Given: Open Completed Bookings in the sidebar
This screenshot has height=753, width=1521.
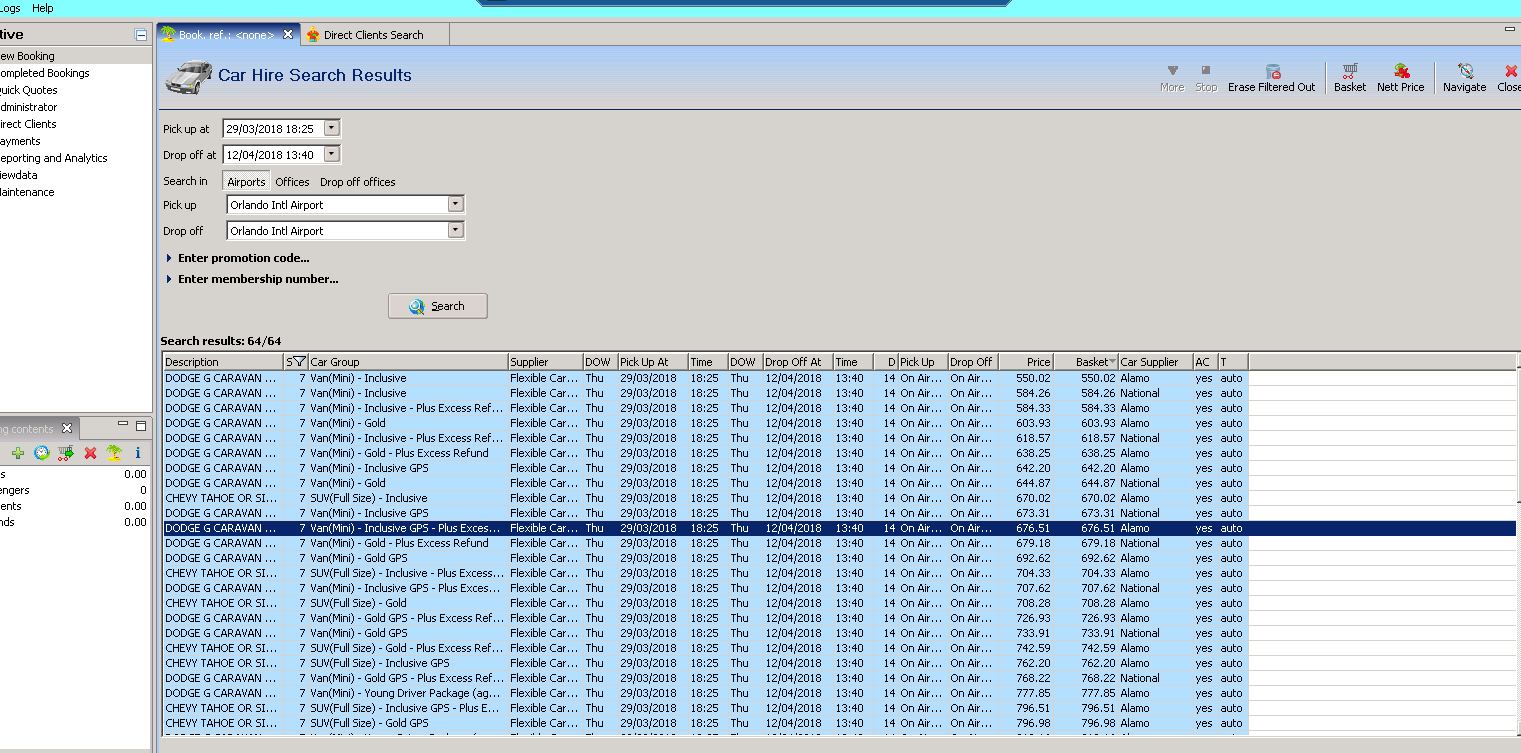Looking at the screenshot, I should pos(44,73).
